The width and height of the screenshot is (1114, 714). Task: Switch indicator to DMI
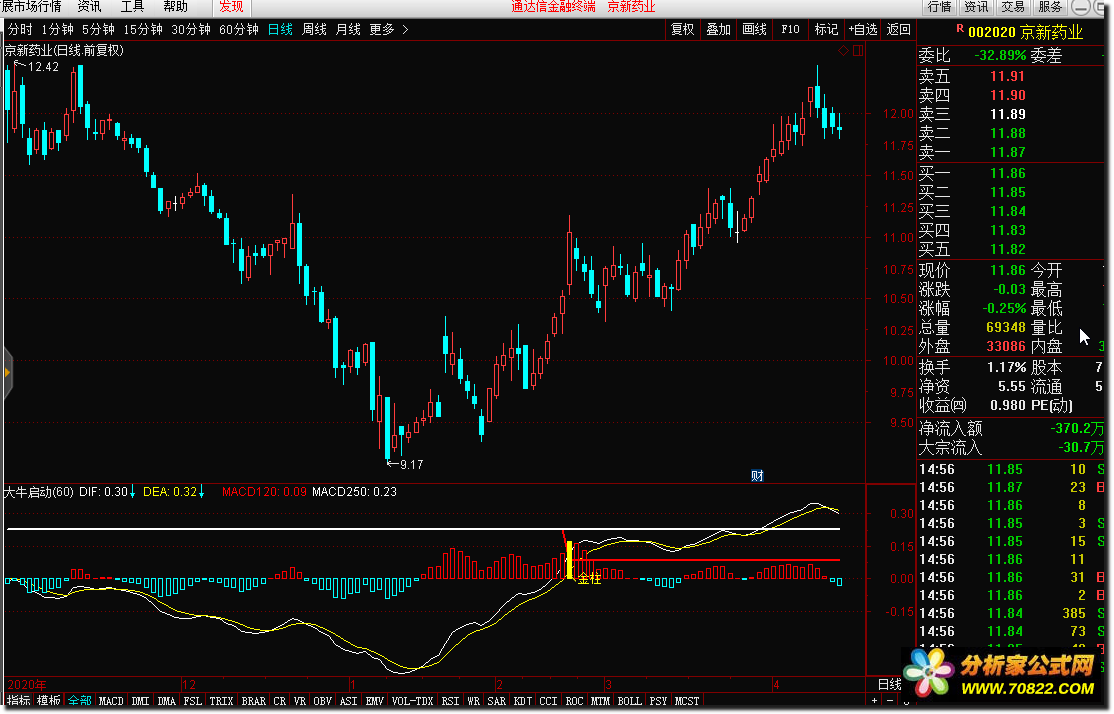pyautogui.click(x=141, y=701)
